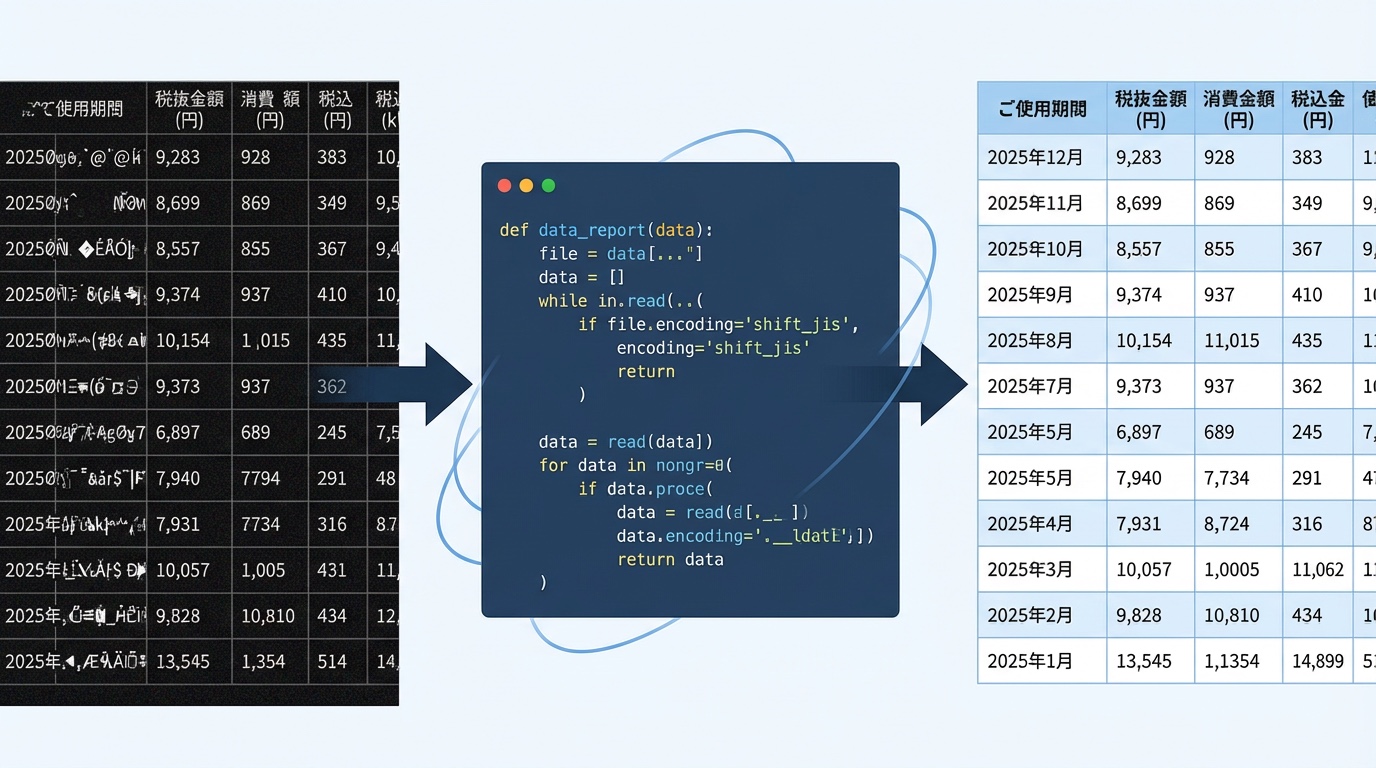
Task: Select the 2025年12月 row label
Action: pyautogui.click(x=1035, y=158)
